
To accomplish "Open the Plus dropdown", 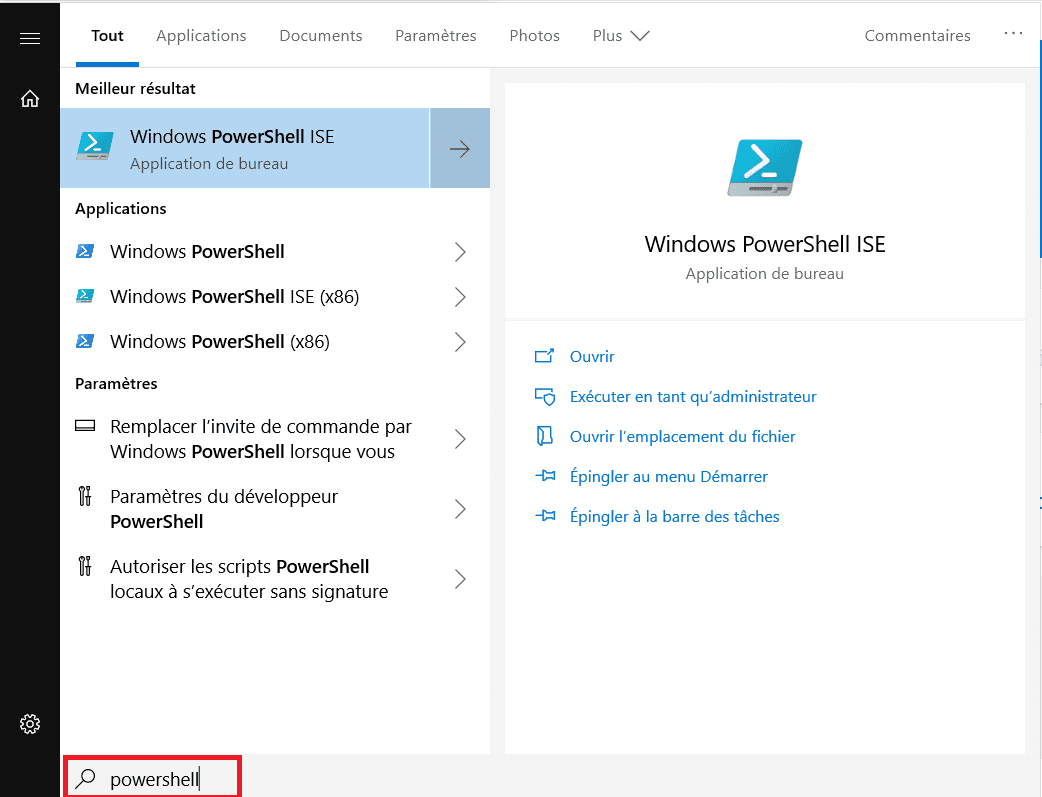I will (621, 35).
